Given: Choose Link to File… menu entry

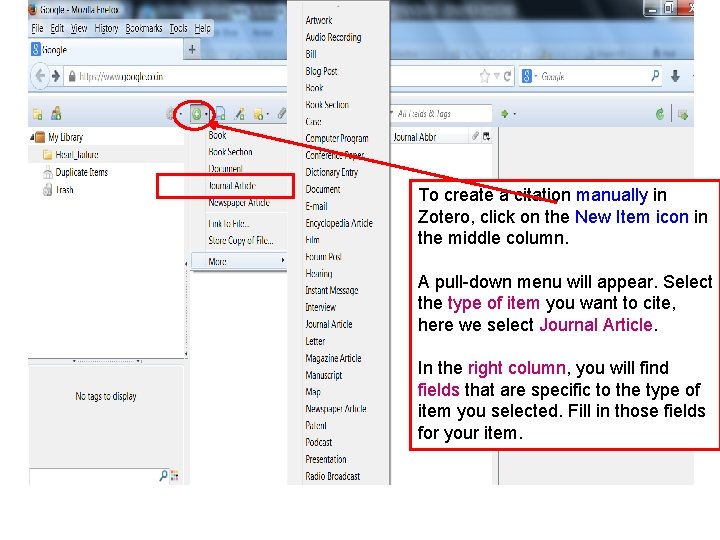Looking at the screenshot, I should (229, 224).
